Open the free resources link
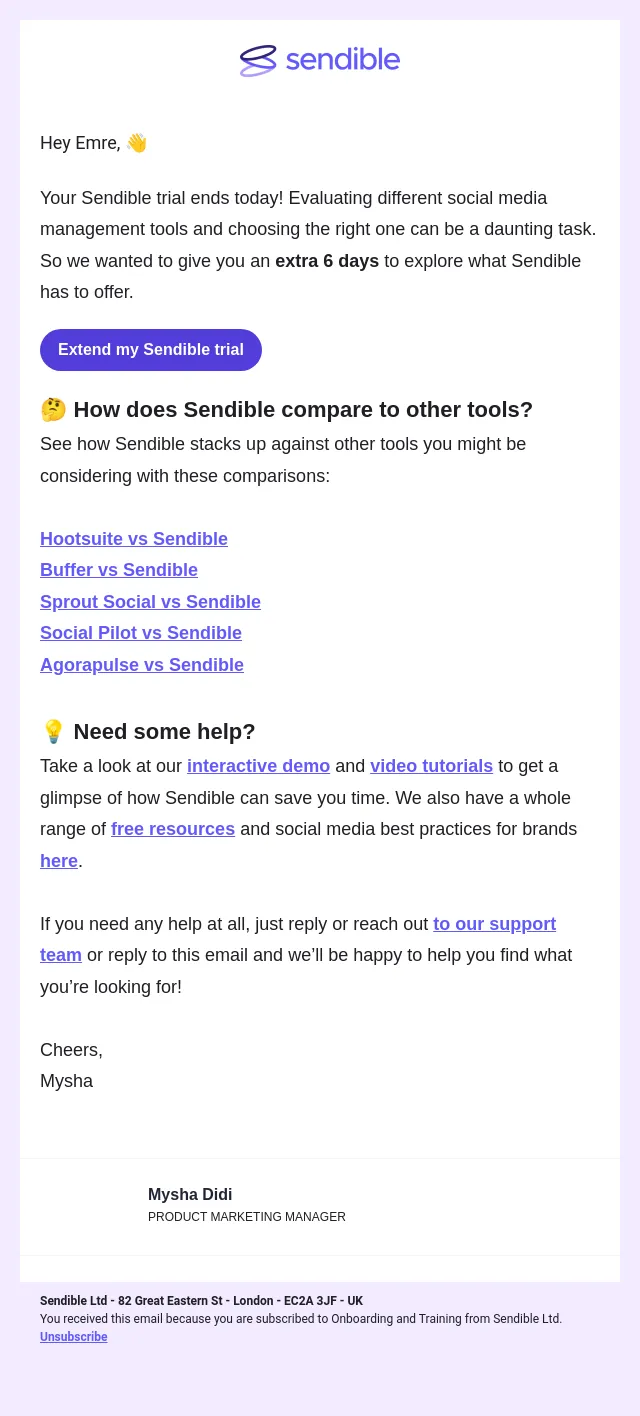The image size is (640, 1416). point(173,829)
